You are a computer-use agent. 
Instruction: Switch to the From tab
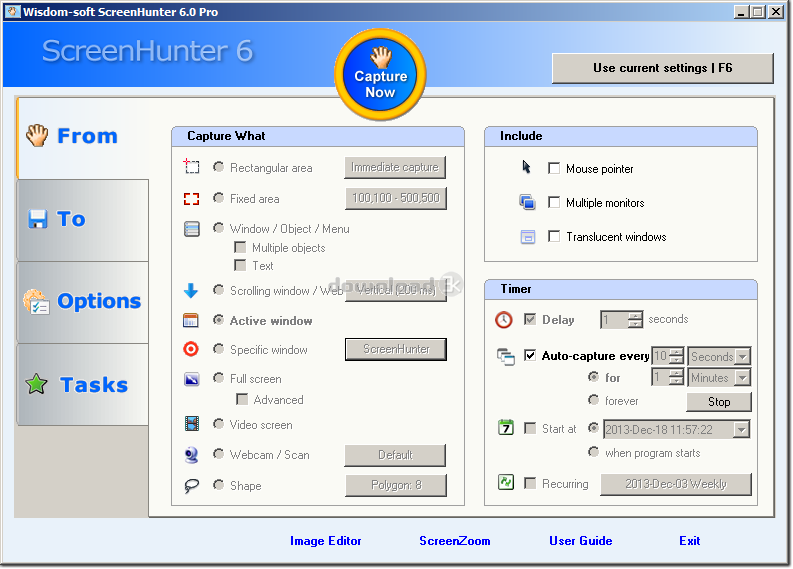82,137
